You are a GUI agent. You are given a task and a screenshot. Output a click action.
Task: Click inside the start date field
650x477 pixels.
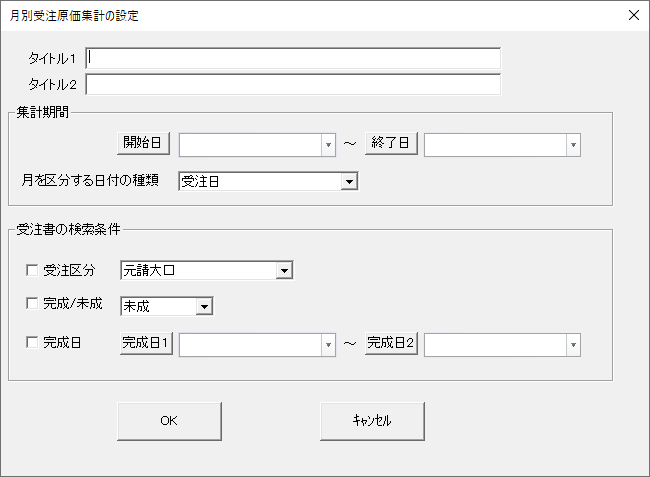250,144
